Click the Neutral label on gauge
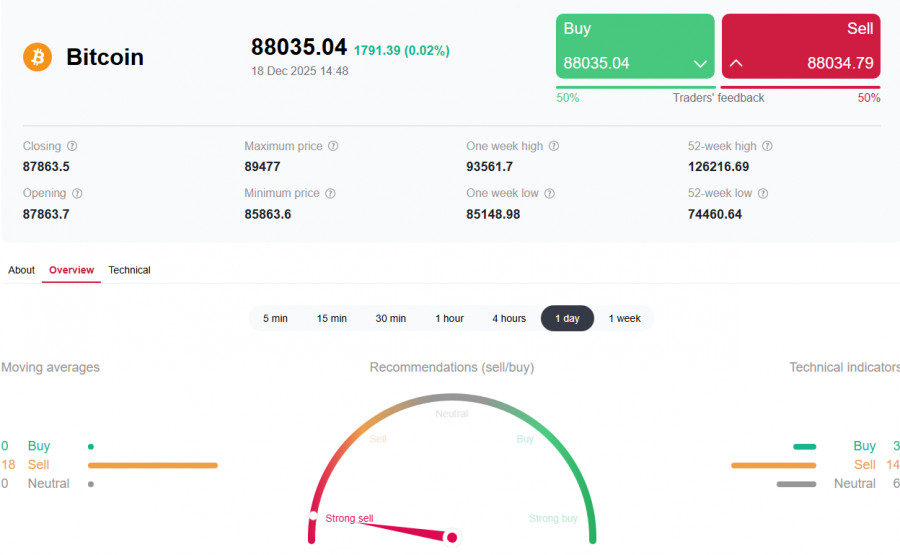The width and height of the screenshot is (900, 555). point(452,414)
